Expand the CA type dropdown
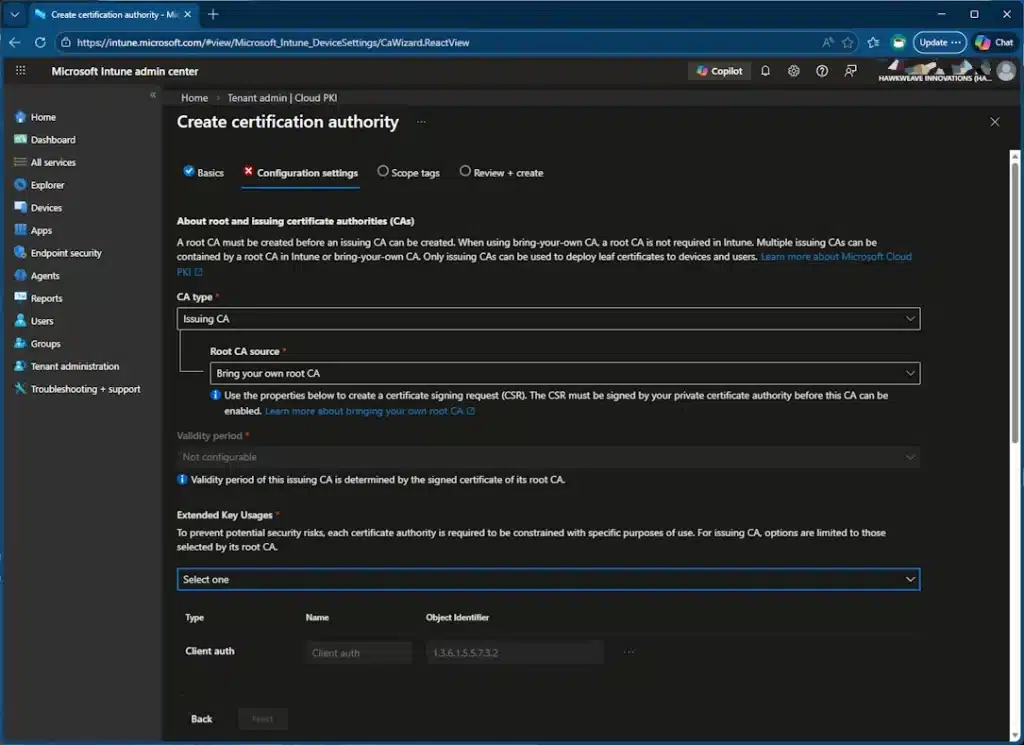The image size is (1024, 745). (548, 319)
